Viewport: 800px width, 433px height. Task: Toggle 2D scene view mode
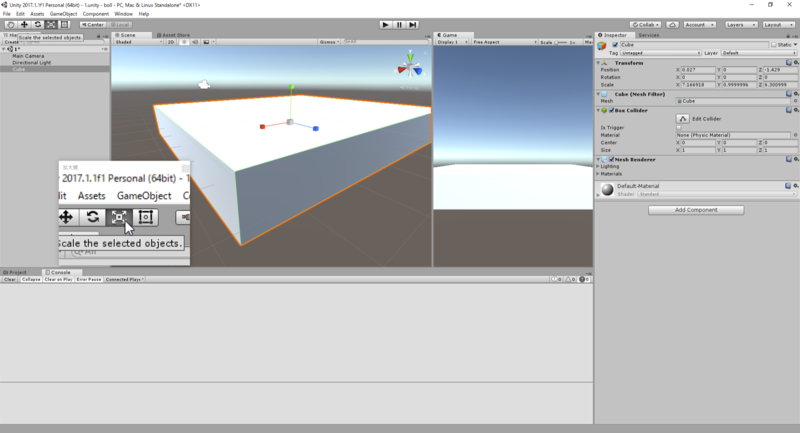pos(171,42)
